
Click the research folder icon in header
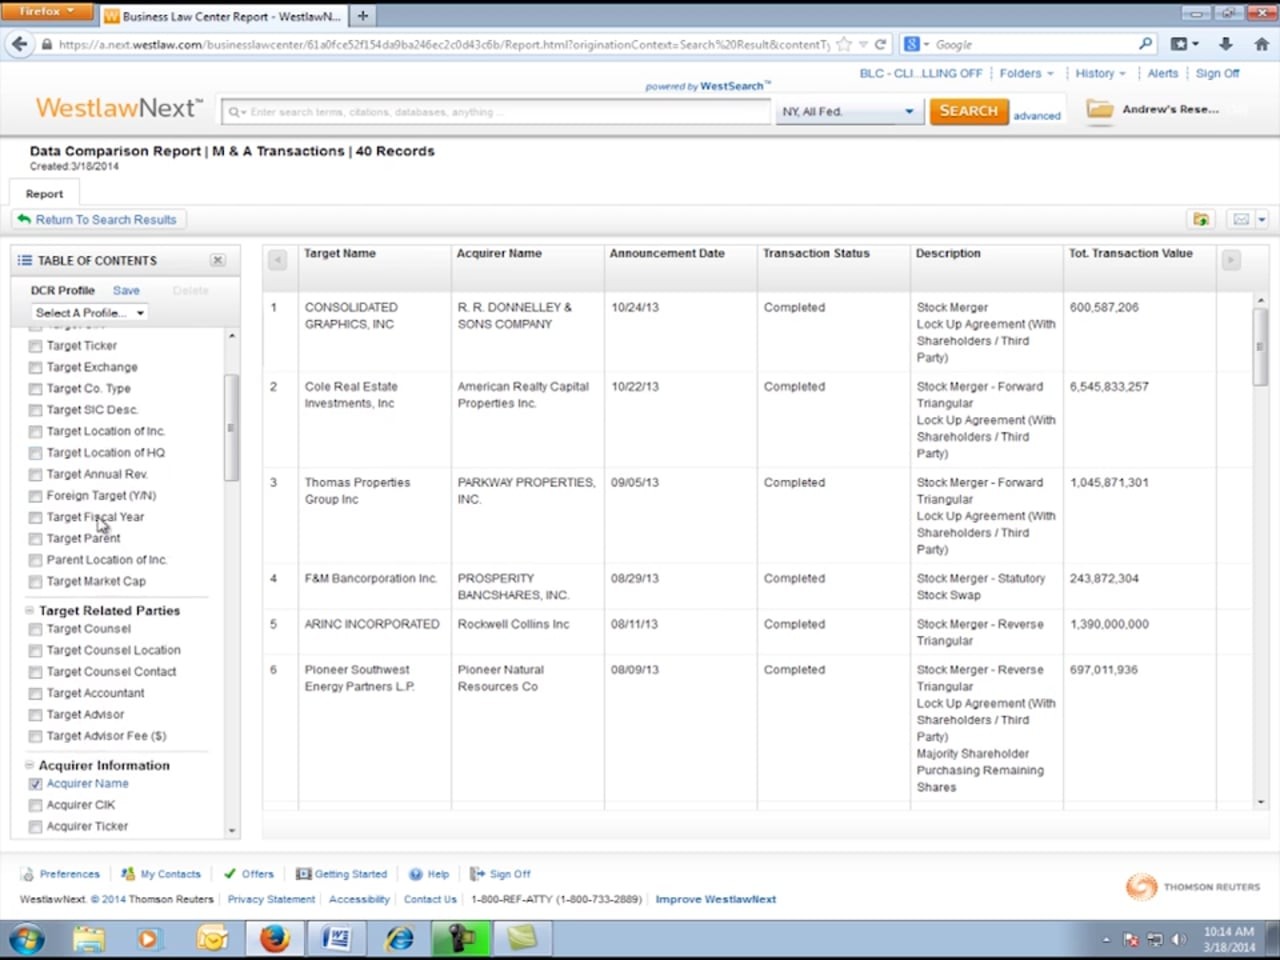[1099, 109]
